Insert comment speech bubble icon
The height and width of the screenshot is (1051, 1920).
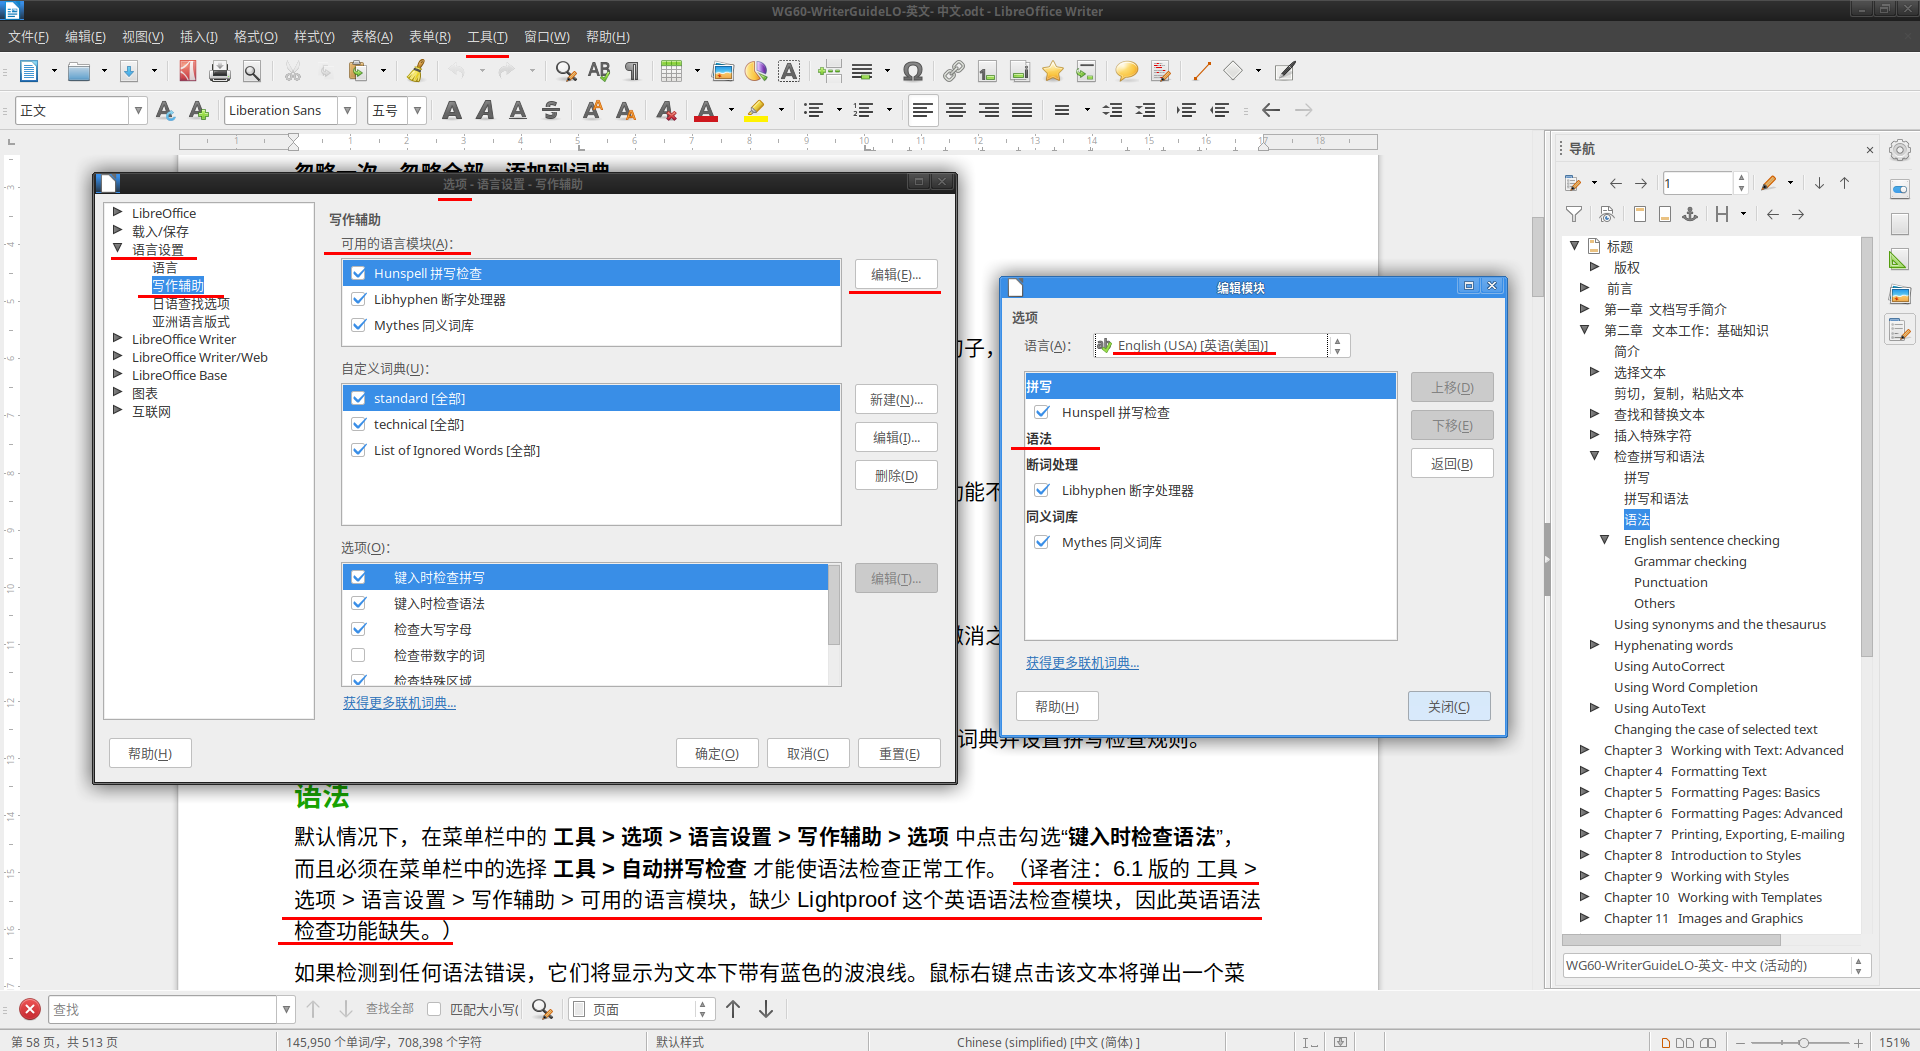pyautogui.click(x=1127, y=71)
